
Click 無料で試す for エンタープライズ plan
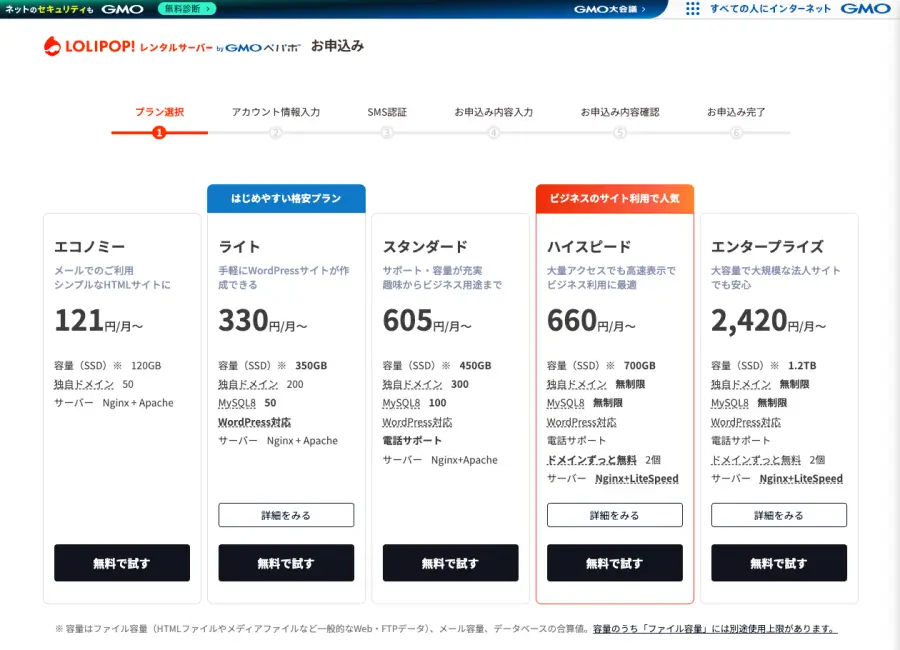pos(778,563)
